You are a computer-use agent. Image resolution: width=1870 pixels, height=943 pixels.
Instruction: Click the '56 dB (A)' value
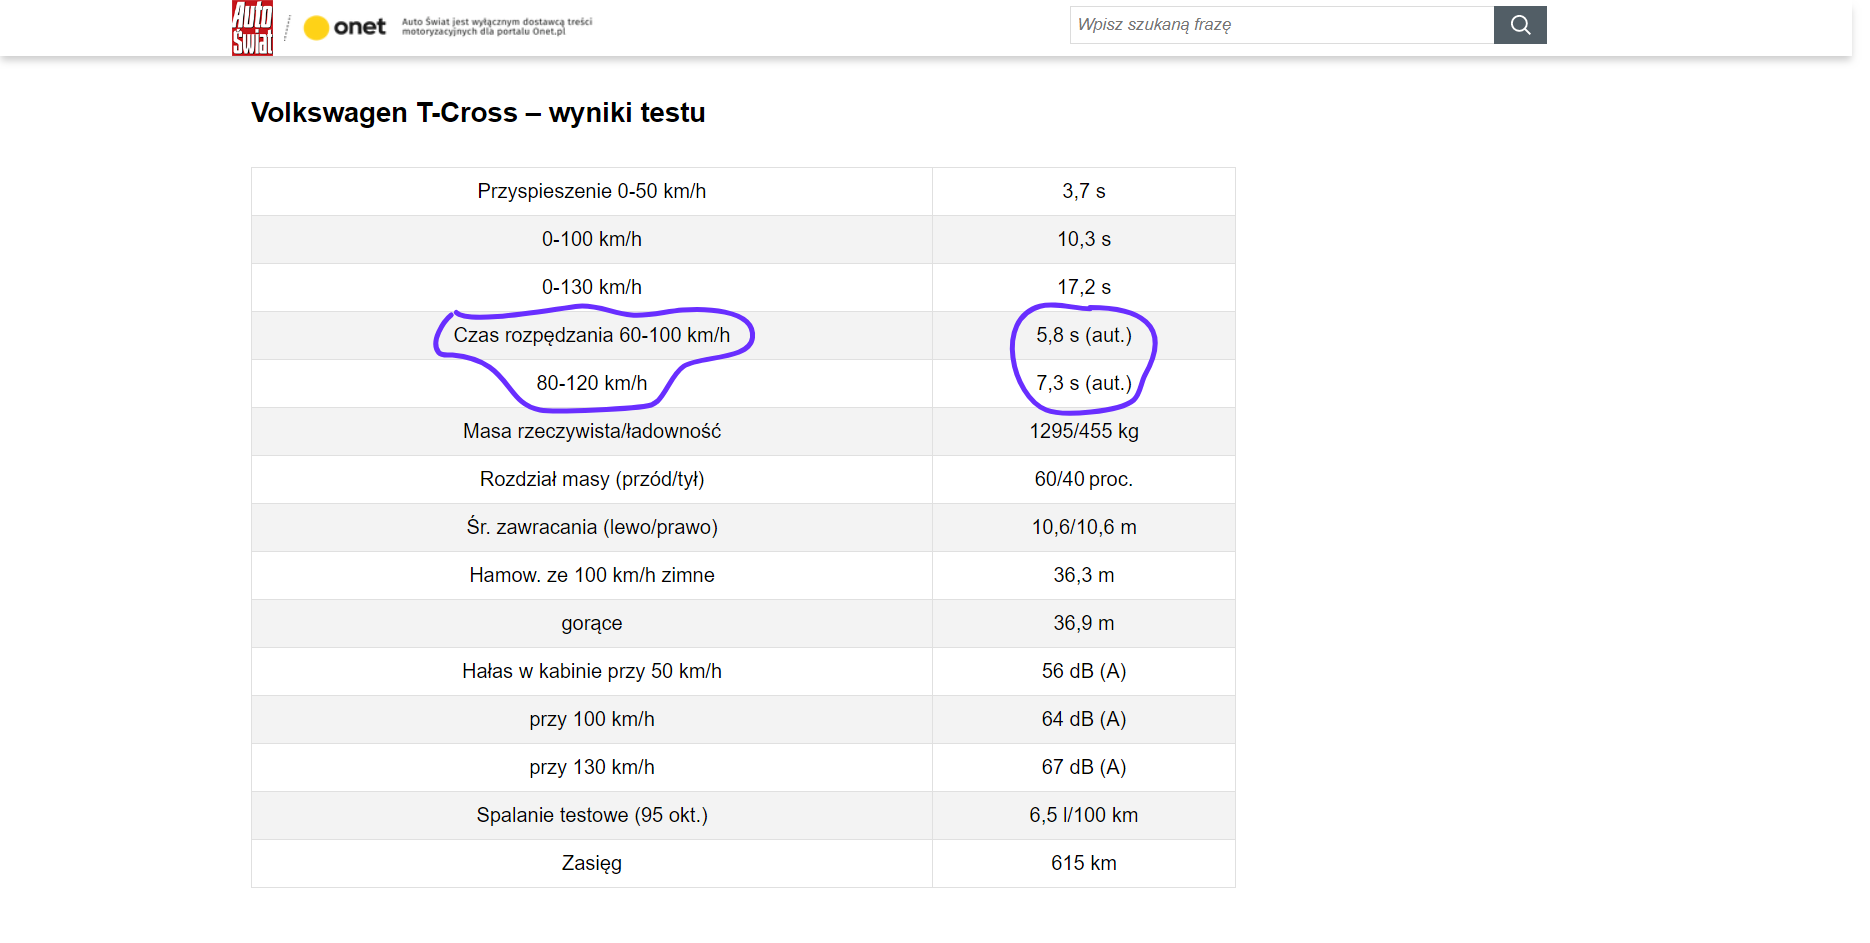click(1084, 671)
